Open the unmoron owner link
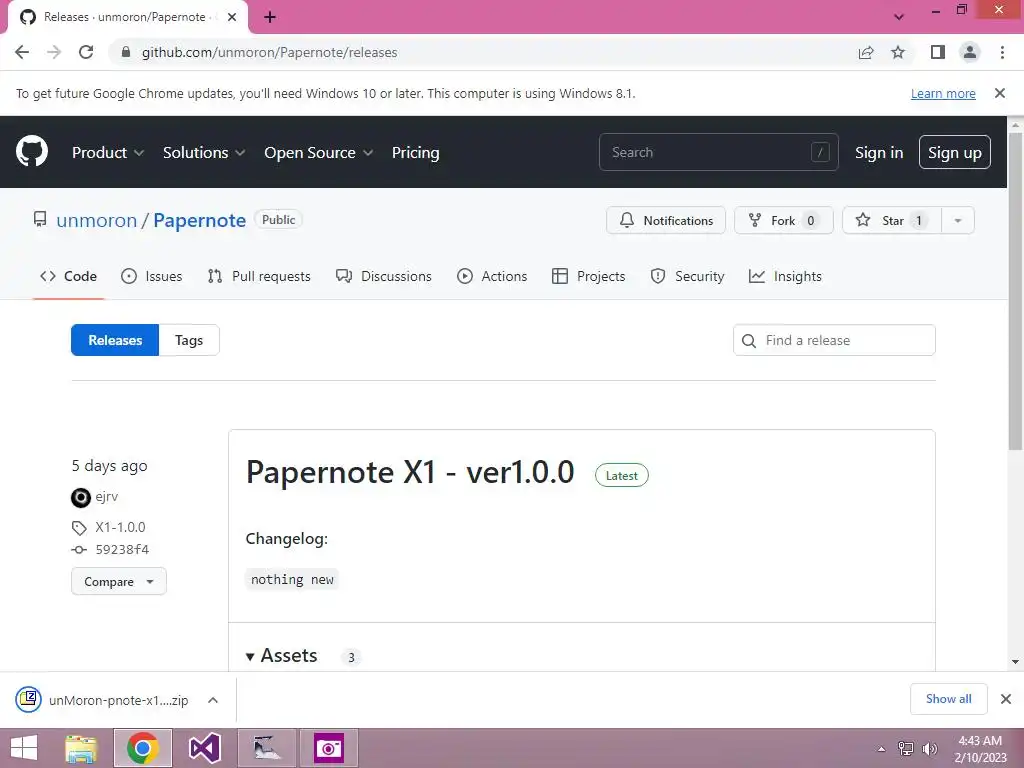 point(97,221)
